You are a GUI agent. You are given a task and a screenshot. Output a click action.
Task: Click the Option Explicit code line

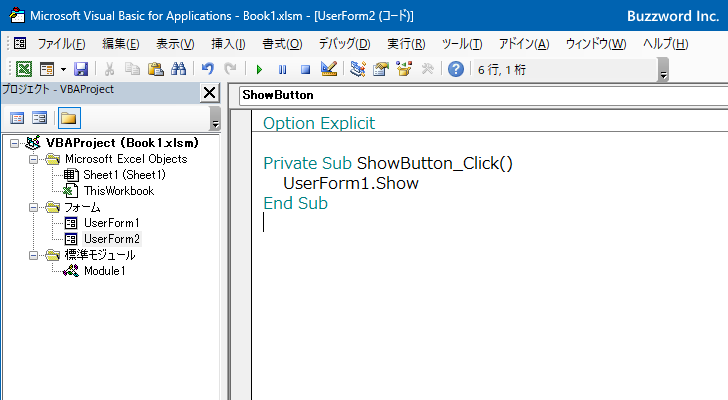coord(319,123)
